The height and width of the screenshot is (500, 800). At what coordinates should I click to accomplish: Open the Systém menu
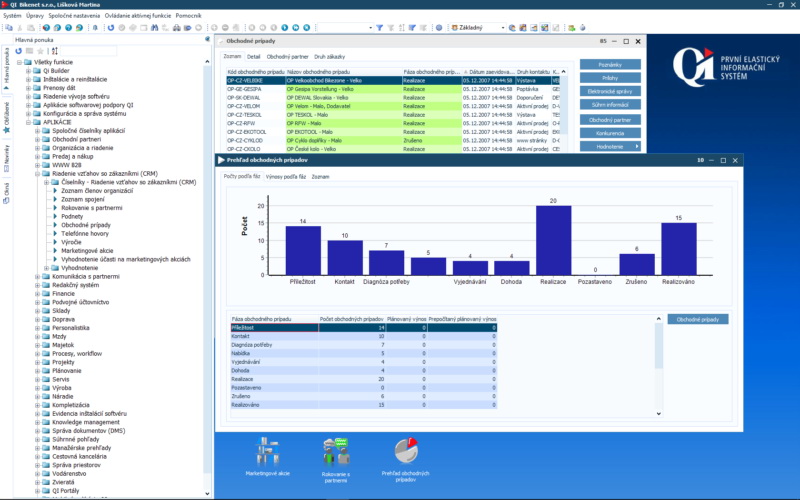[x=12, y=16]
